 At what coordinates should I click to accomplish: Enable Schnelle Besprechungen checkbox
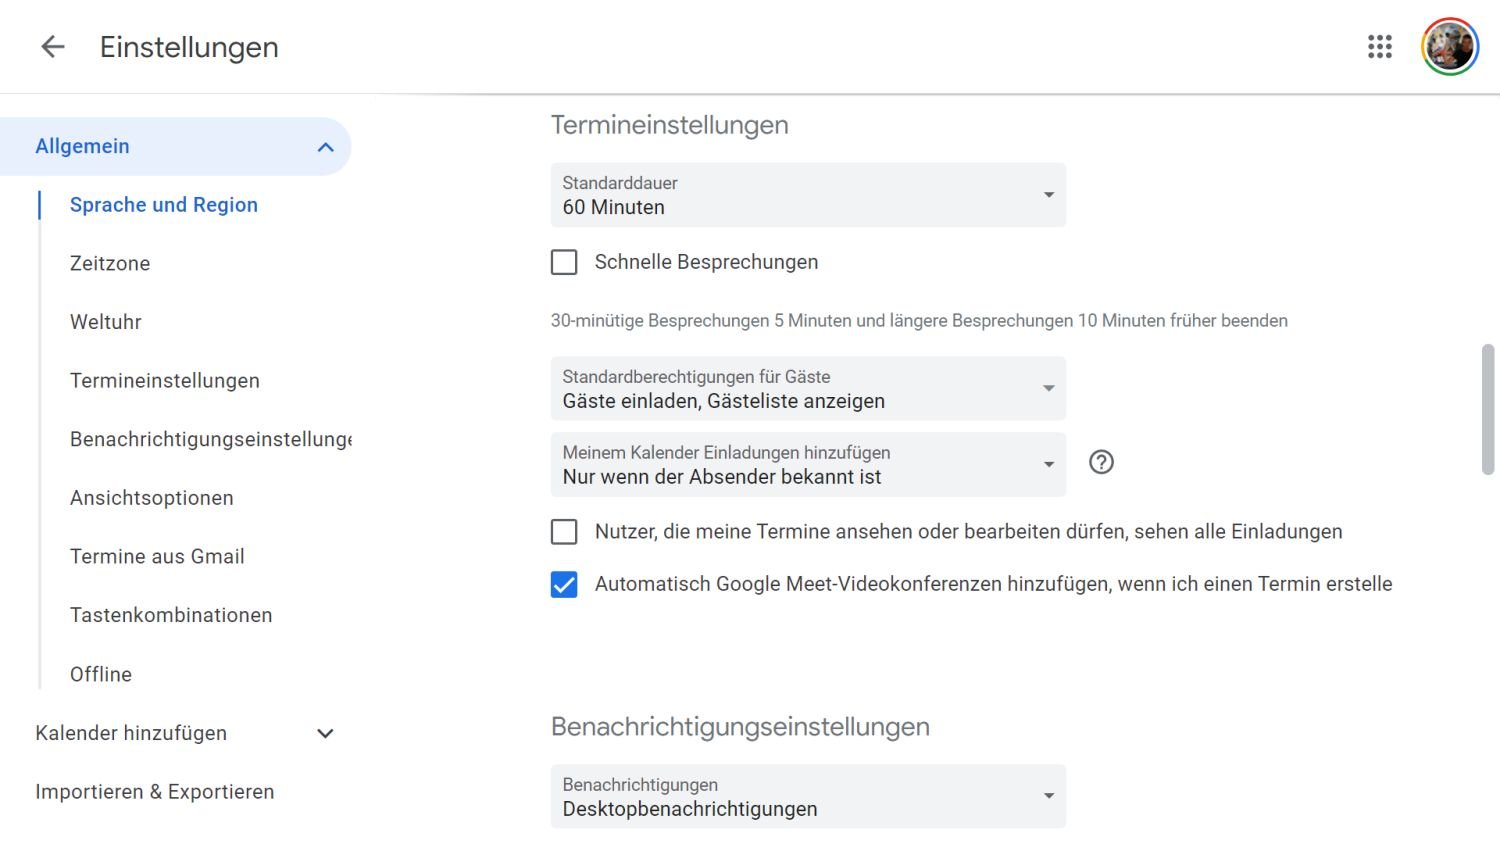click(x=564, y=262)
